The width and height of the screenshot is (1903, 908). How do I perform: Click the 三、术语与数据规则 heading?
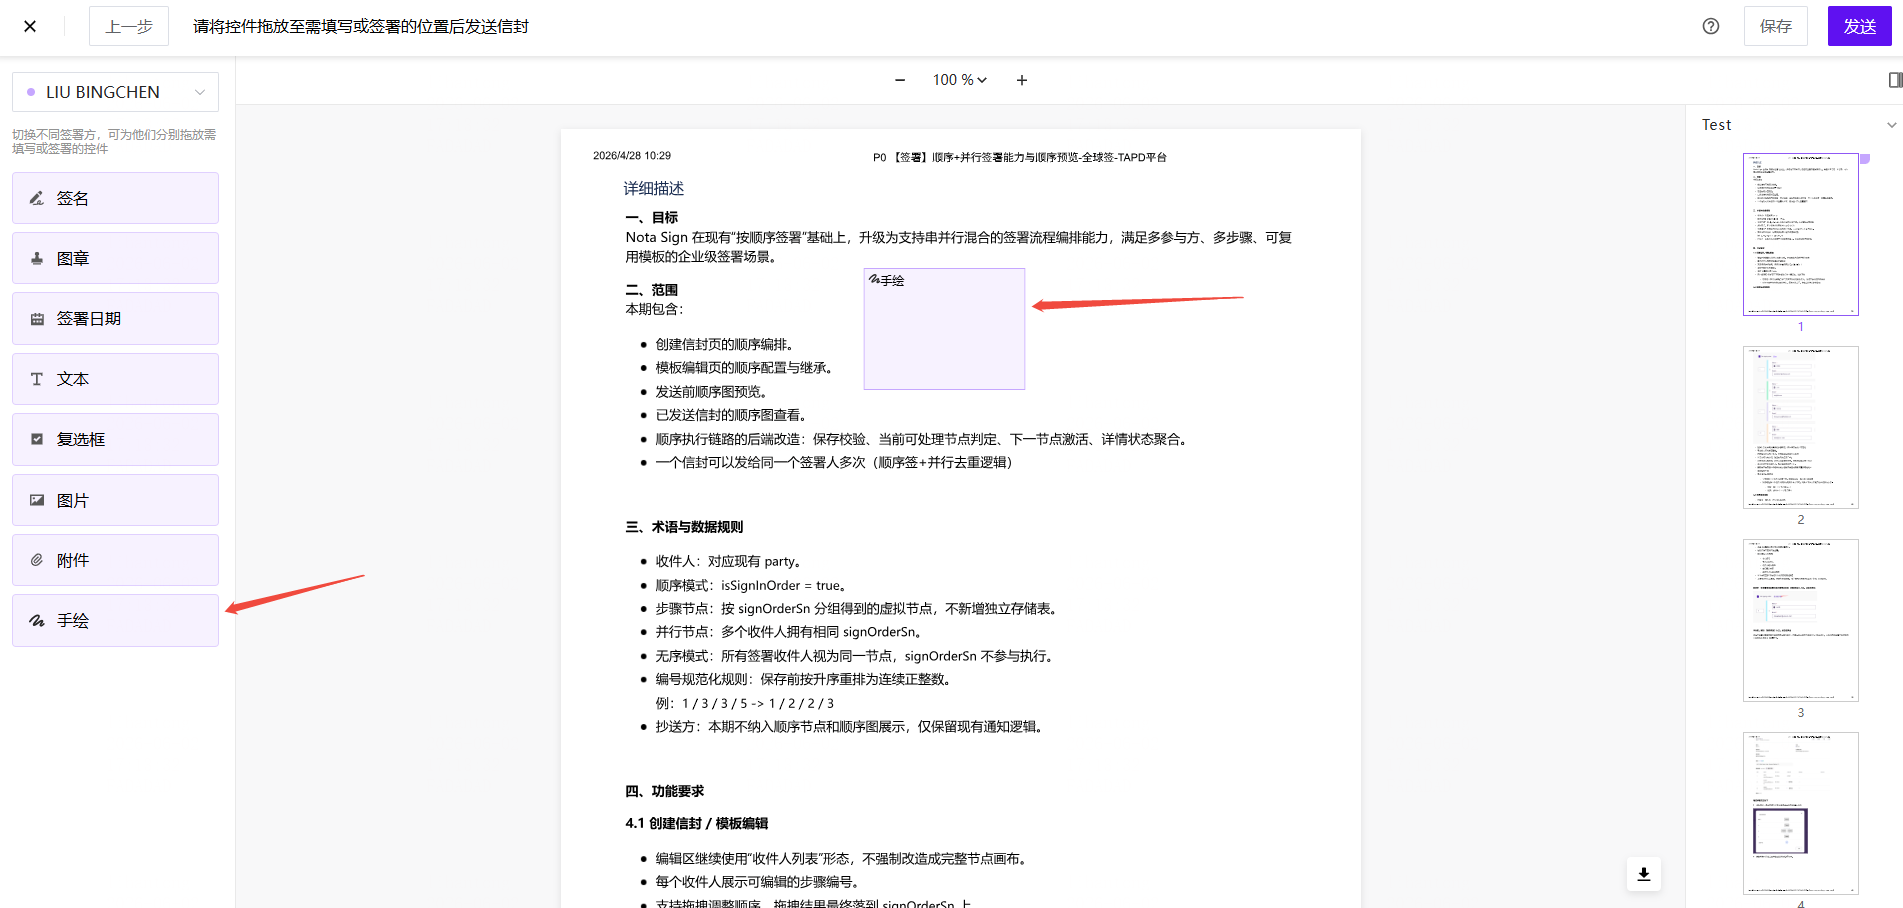pos(684,527)
